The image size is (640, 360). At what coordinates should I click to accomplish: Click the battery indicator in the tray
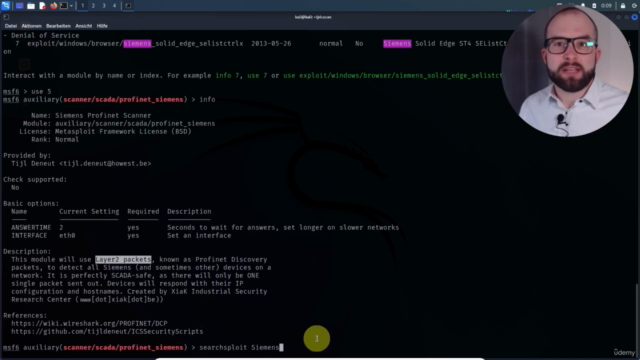[594, 6]
